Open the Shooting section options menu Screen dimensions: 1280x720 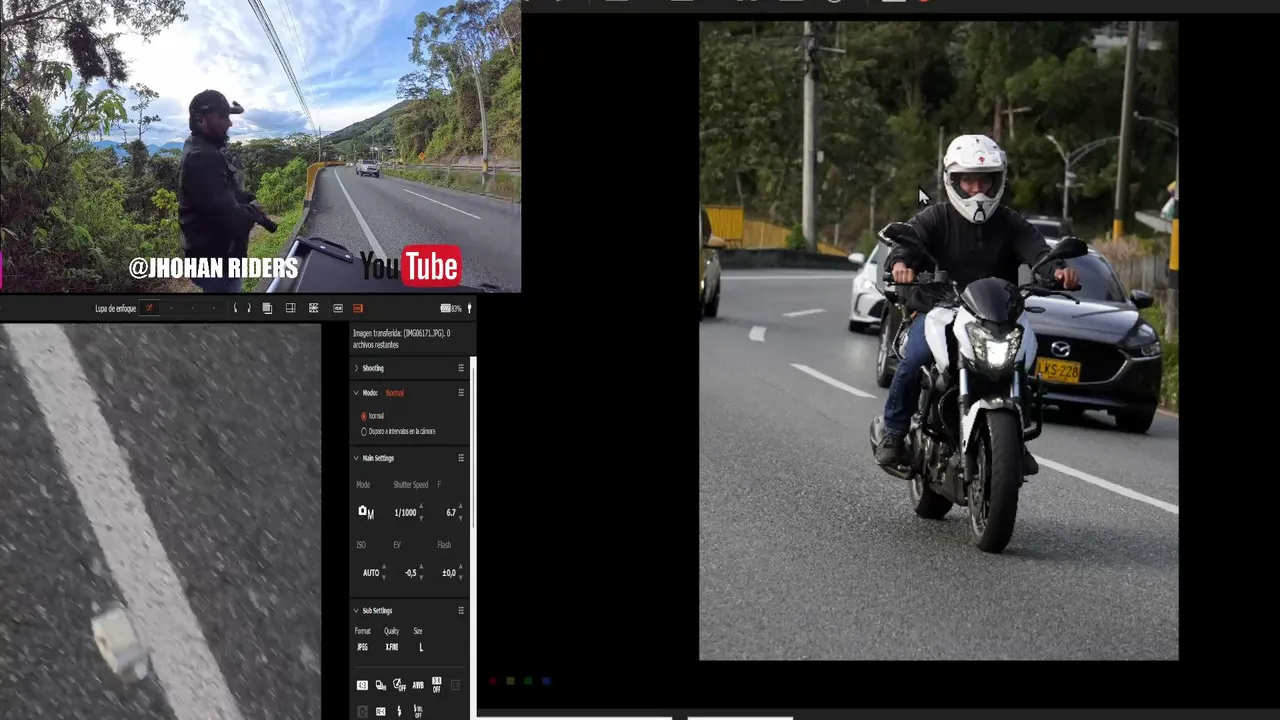tap(461, 368)
